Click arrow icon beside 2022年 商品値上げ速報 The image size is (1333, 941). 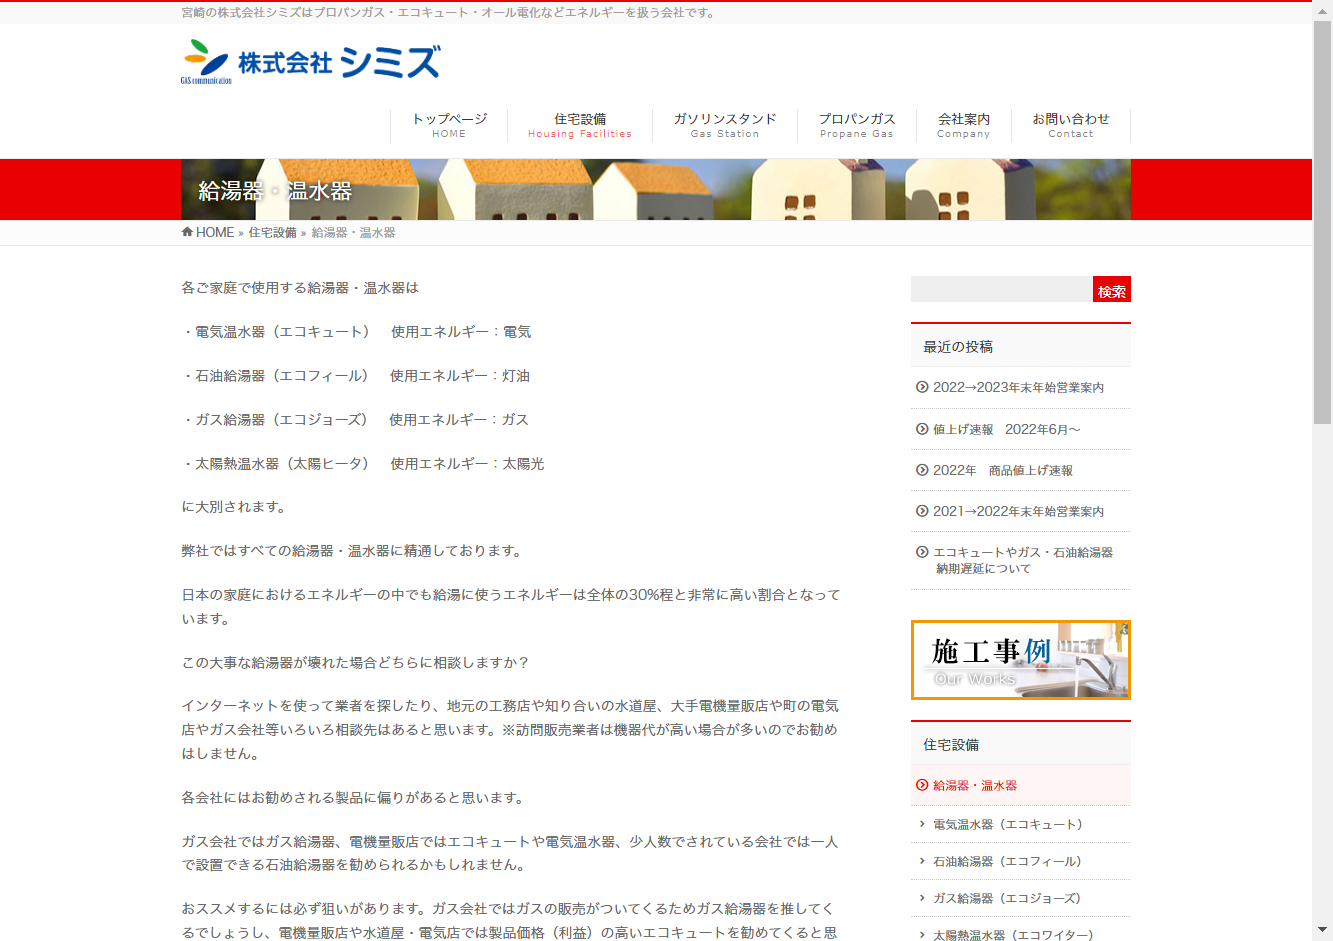[922, 470]
